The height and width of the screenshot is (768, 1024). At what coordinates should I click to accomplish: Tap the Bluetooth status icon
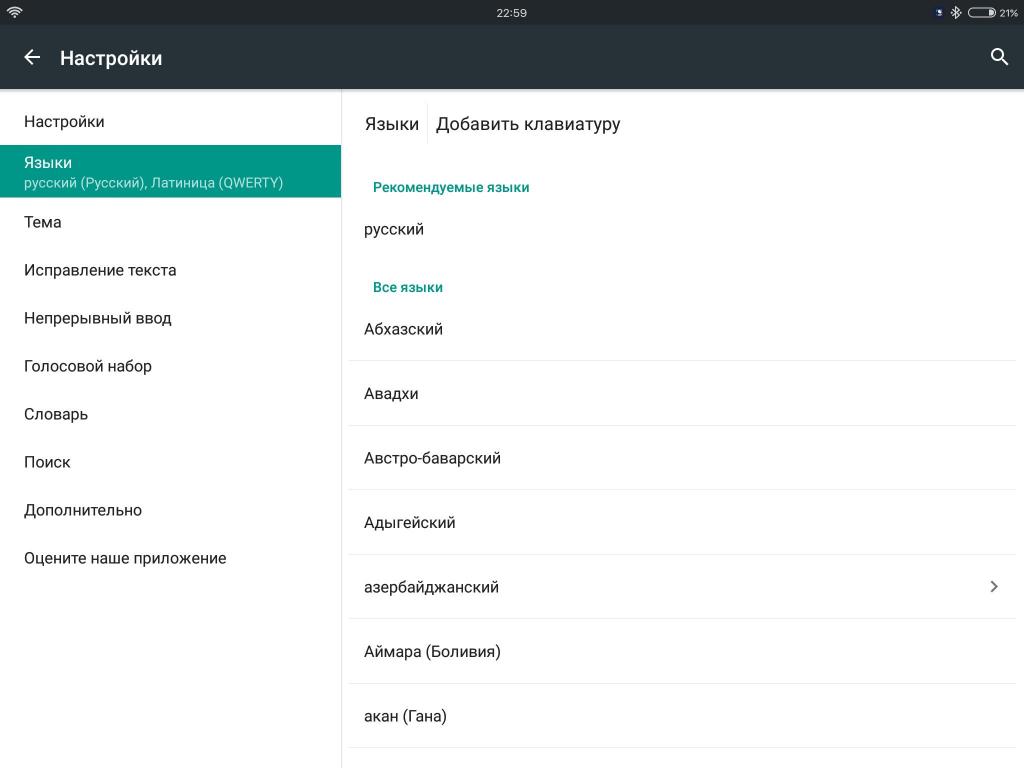coord(955,12)
